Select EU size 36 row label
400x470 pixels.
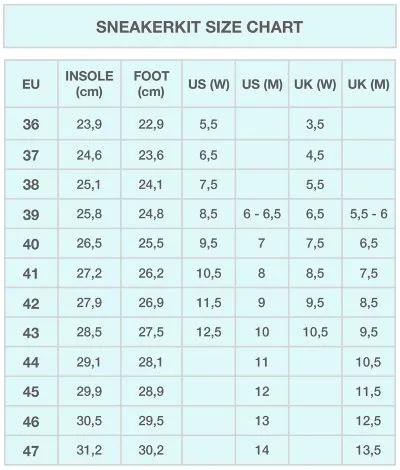pyautogui.click(x=31, y=124)
